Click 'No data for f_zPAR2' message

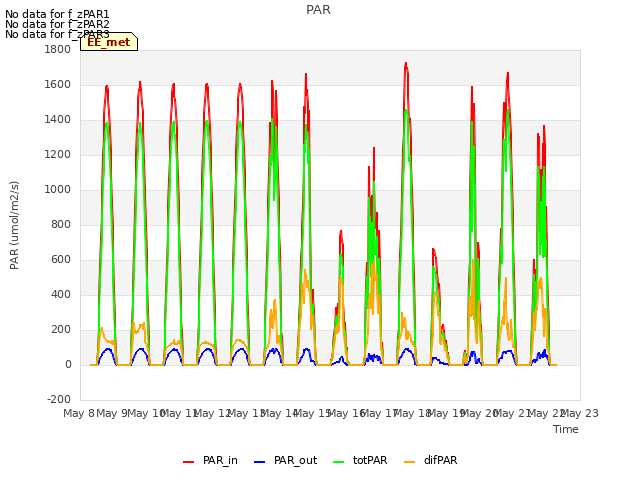[57, 24]
